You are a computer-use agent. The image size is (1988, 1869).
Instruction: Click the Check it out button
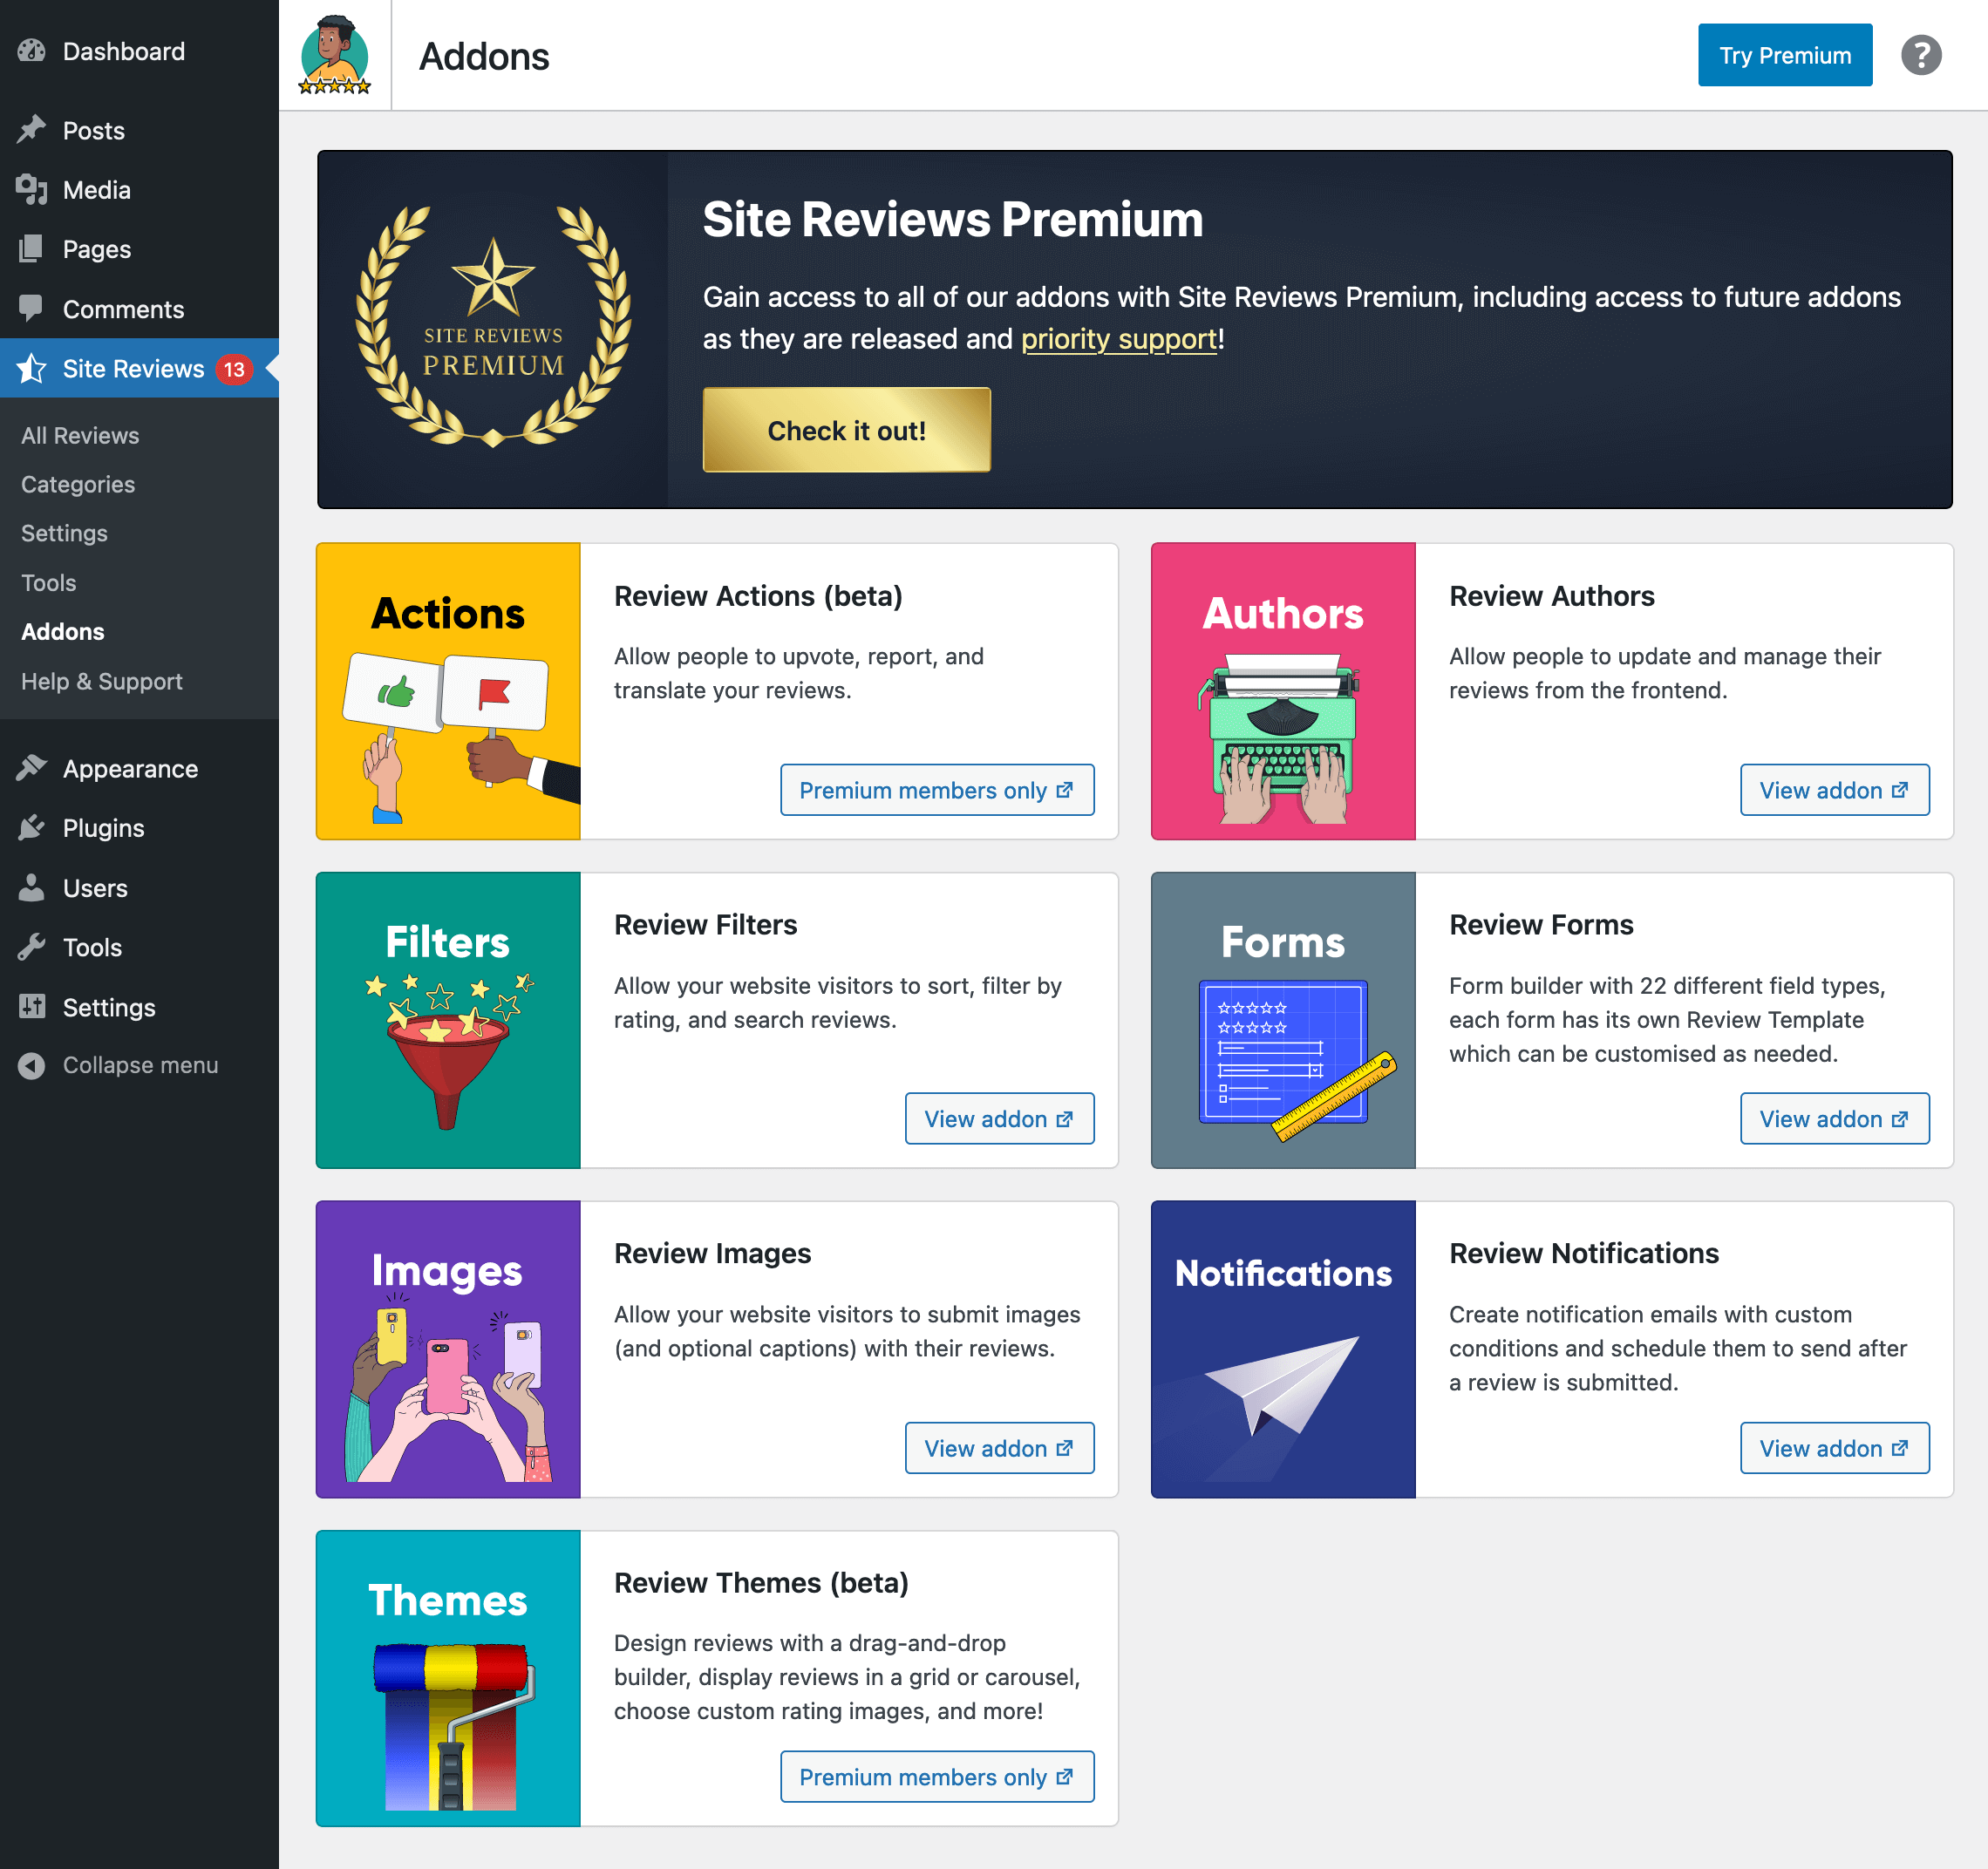tap(848, 431)
